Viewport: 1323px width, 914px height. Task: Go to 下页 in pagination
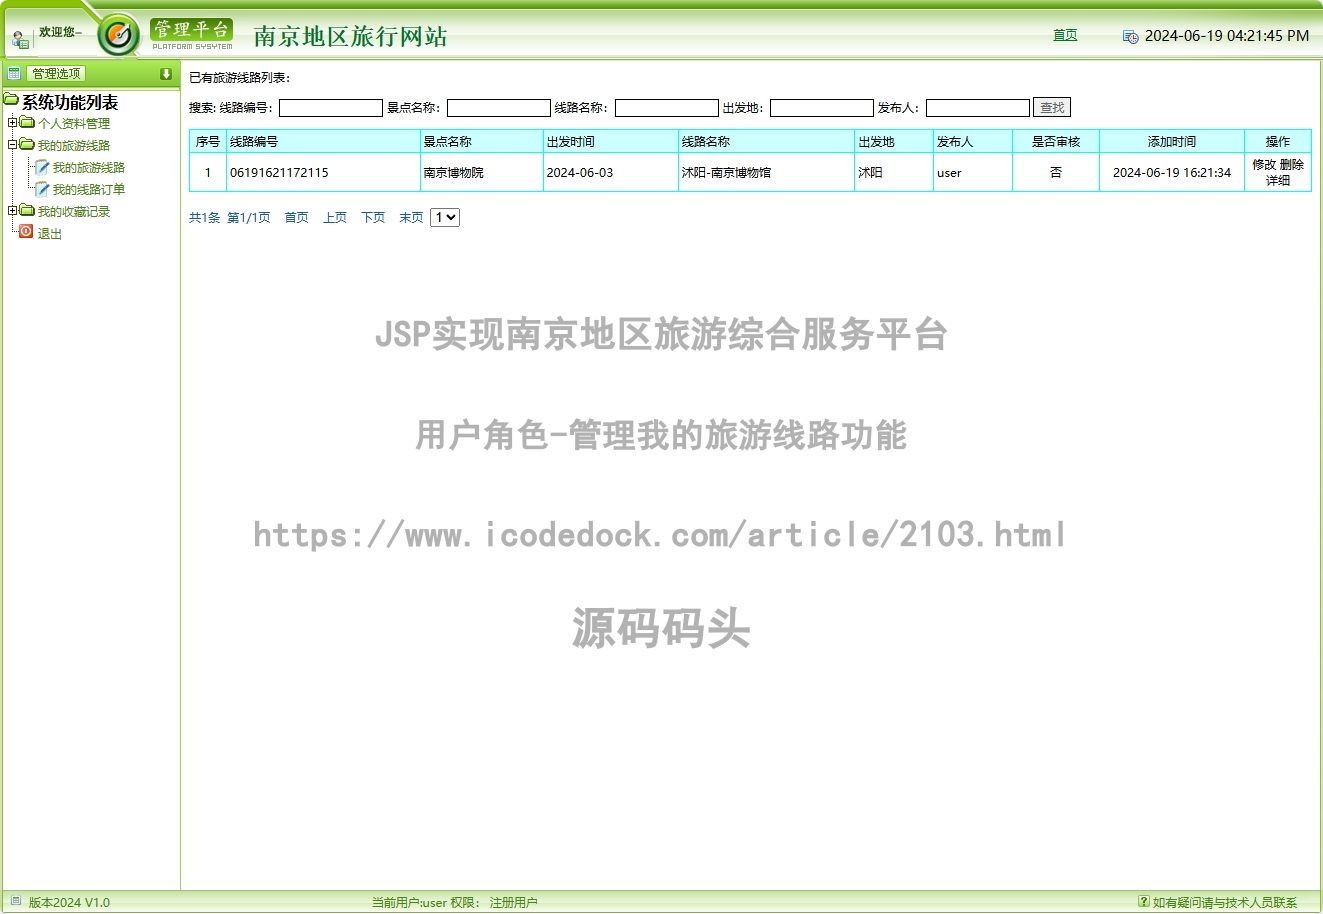[373, 217]
